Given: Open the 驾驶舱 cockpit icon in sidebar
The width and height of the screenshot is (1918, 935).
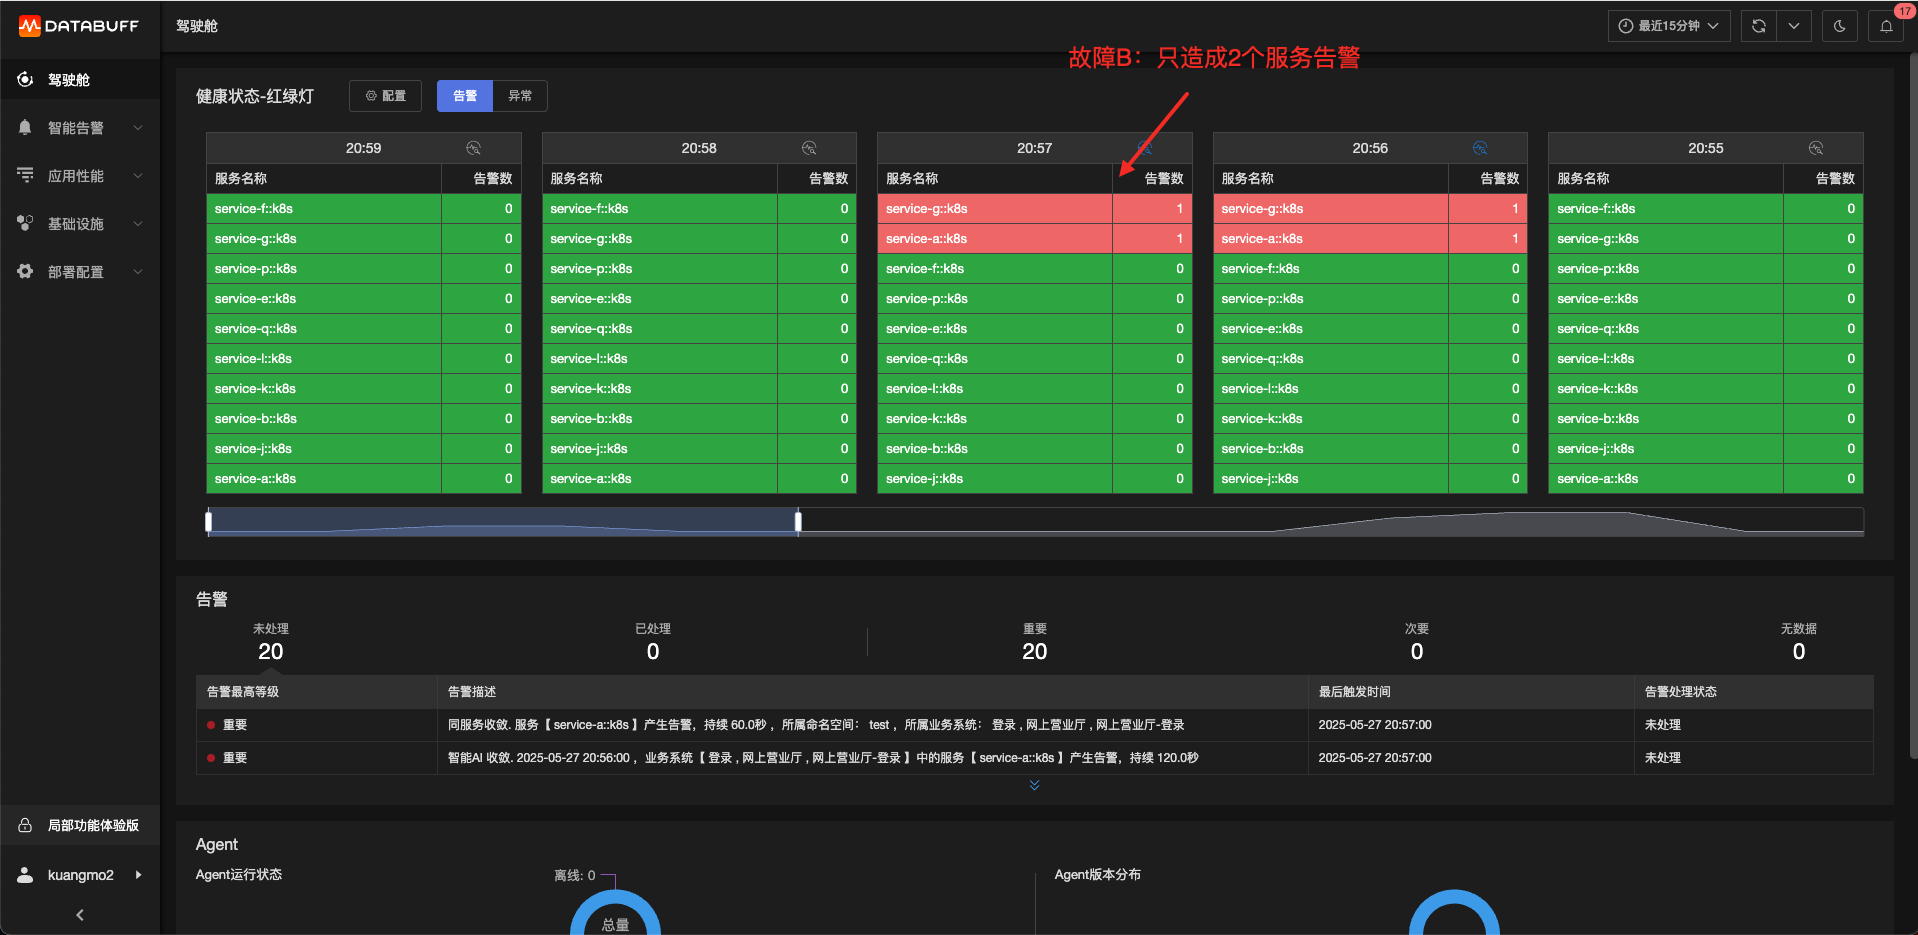Looking at the screenshot, I should coord(25,79).
